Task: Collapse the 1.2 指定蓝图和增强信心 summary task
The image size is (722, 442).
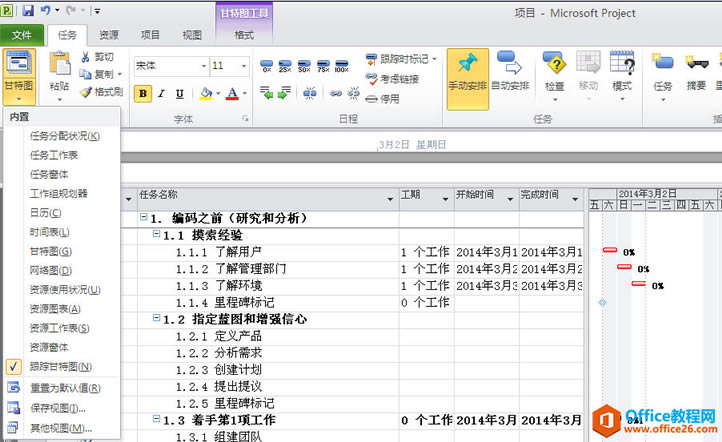Action: click(x=157, y=318)
